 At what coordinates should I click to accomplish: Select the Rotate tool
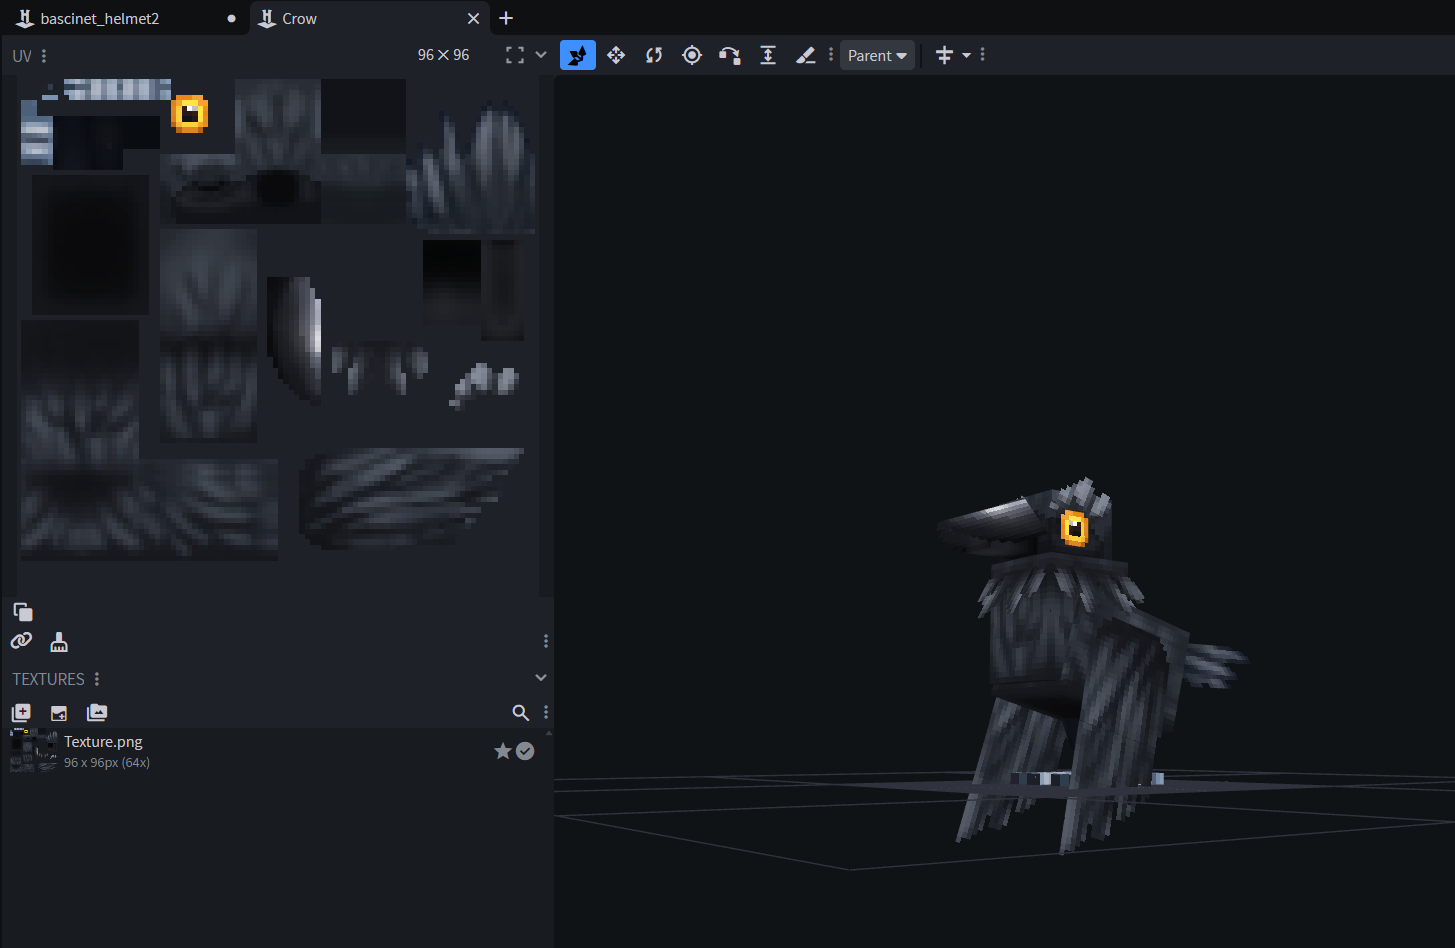click(654, 55)
